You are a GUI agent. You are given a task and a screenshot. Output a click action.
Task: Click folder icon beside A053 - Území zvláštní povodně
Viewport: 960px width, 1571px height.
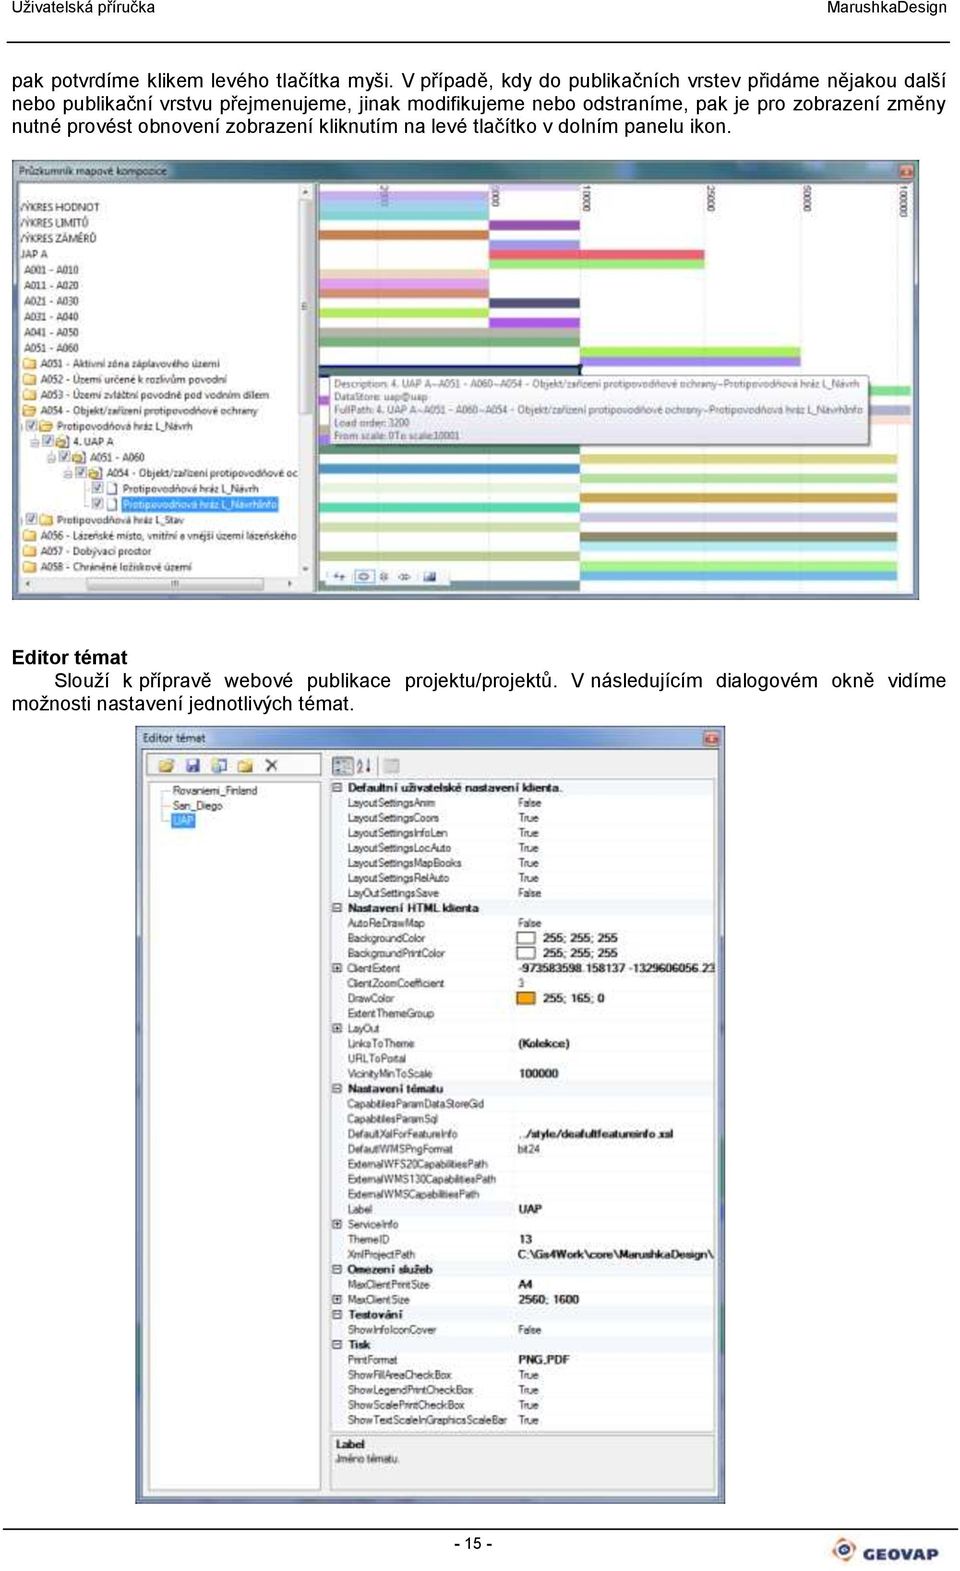point(30,395)
